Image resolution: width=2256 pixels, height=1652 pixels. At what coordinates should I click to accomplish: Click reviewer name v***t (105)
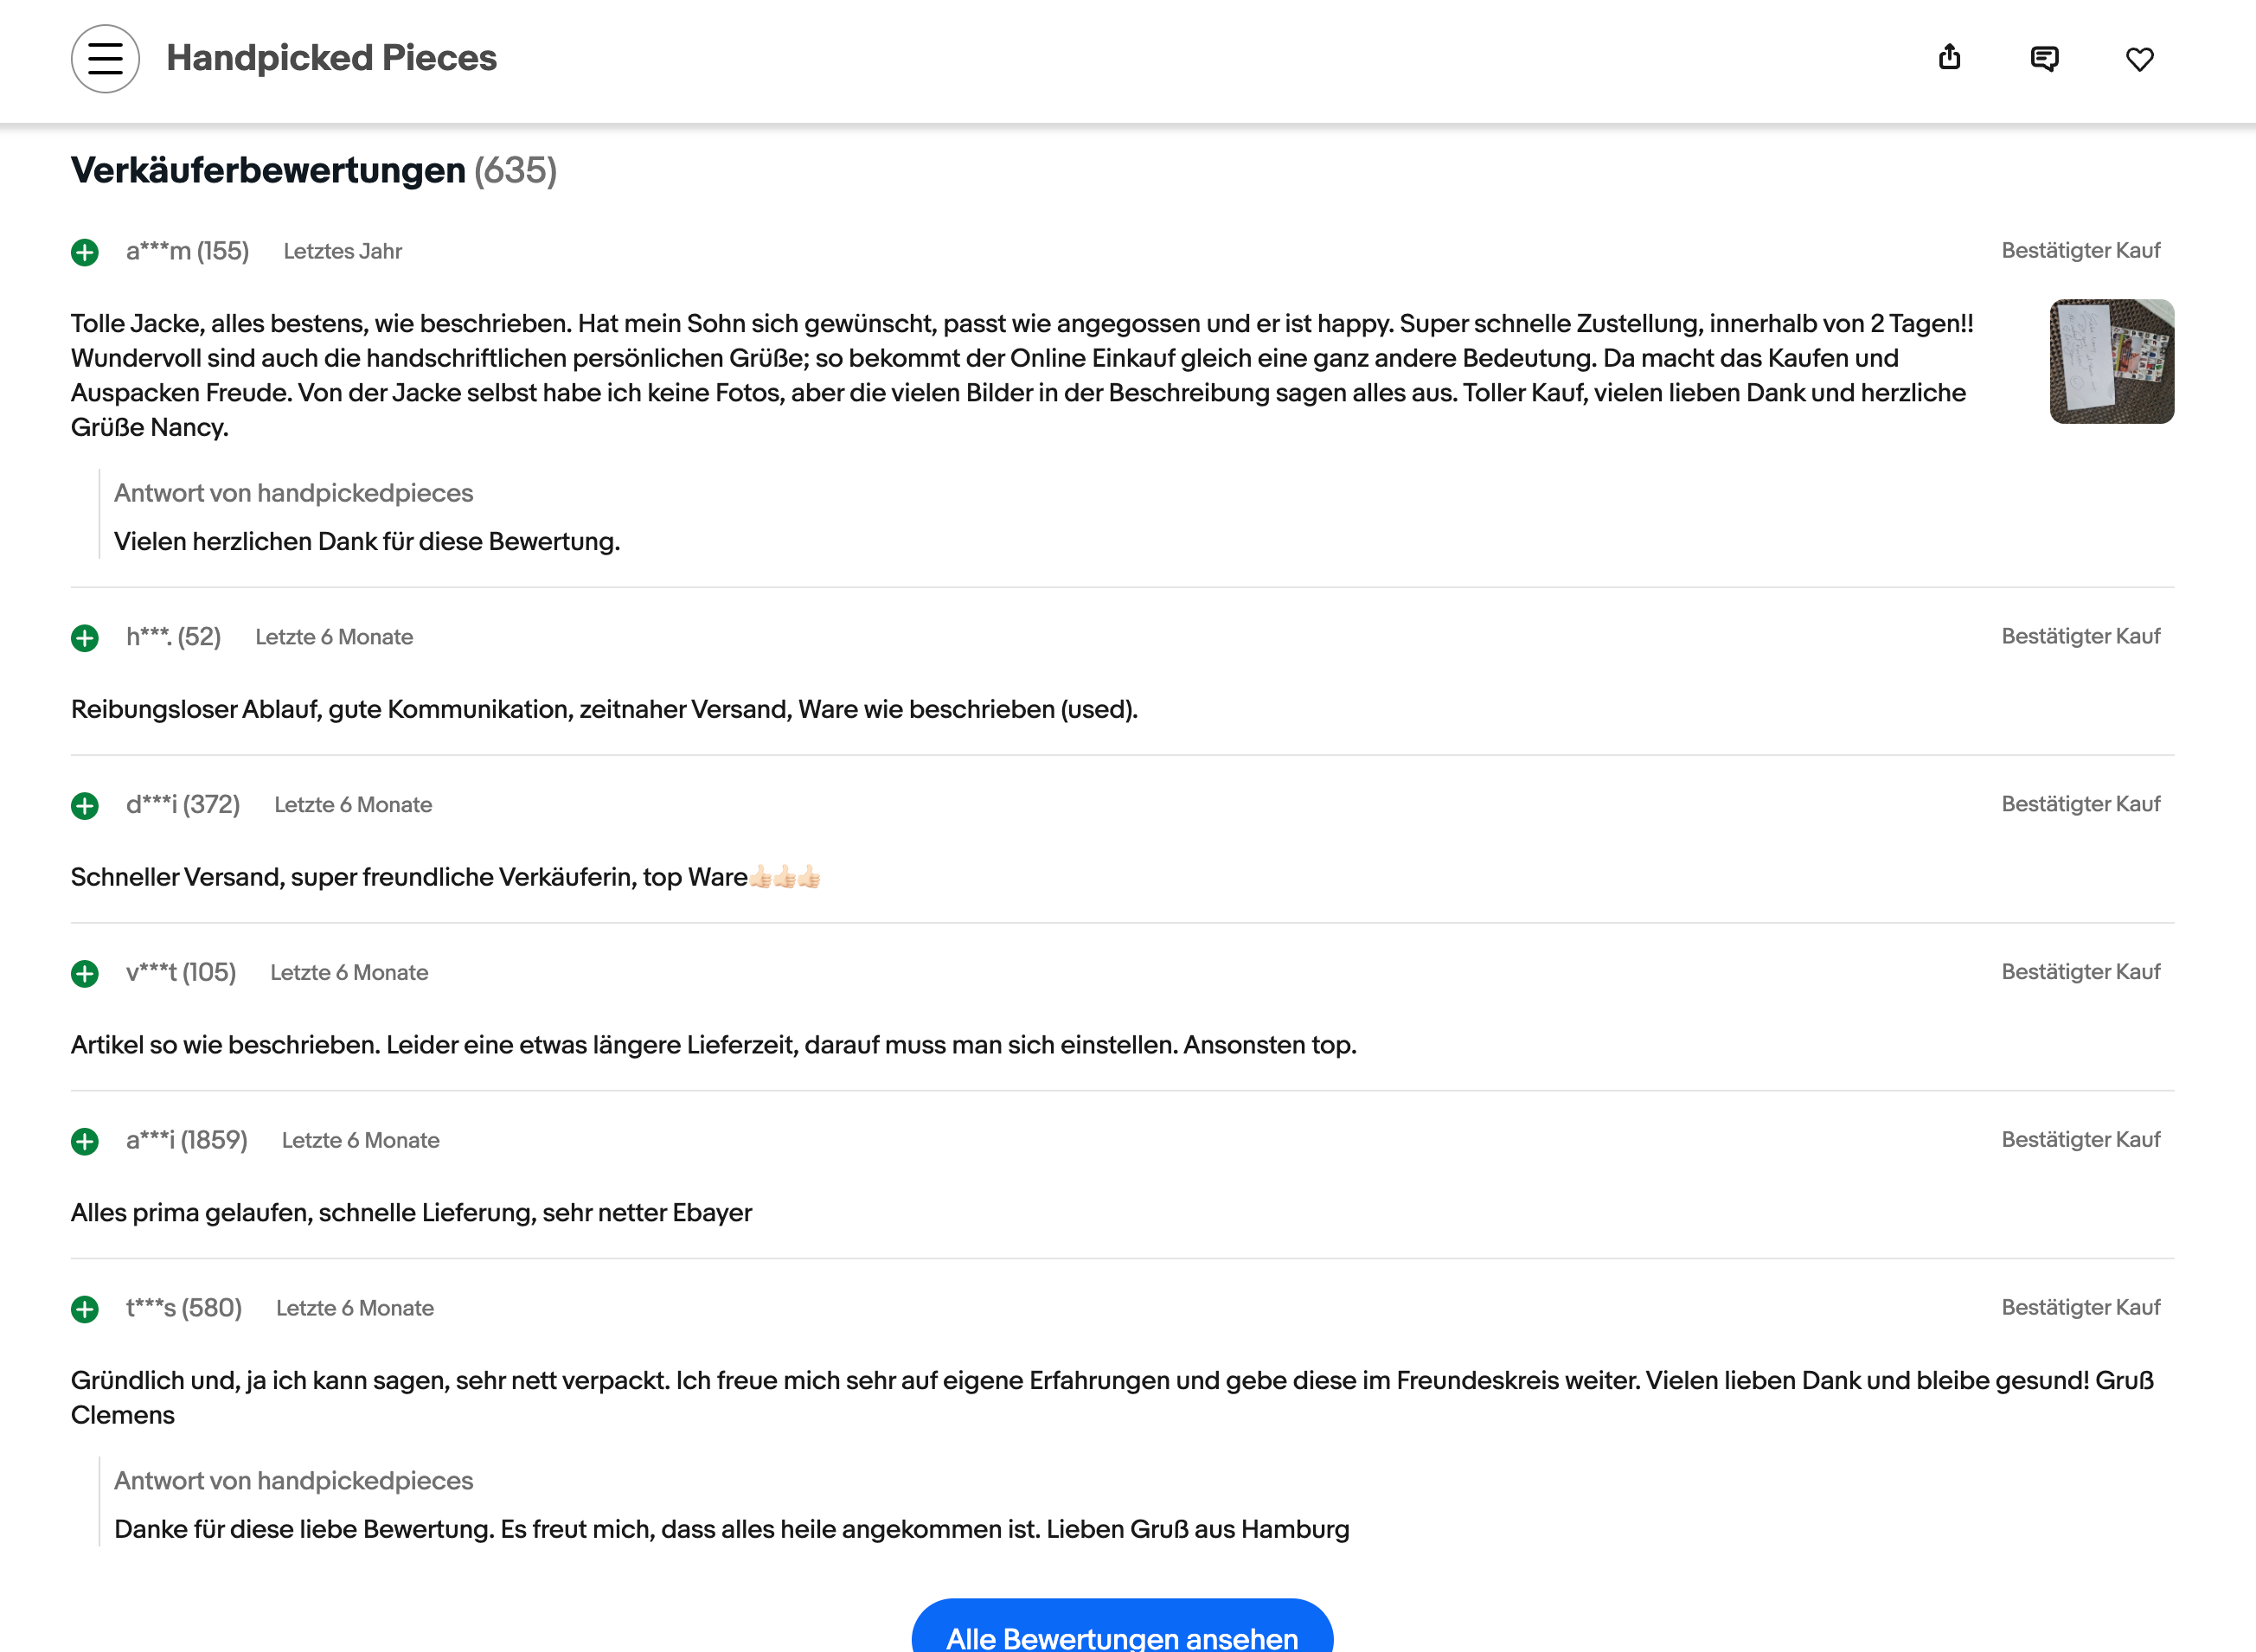[x=181, y=973]
